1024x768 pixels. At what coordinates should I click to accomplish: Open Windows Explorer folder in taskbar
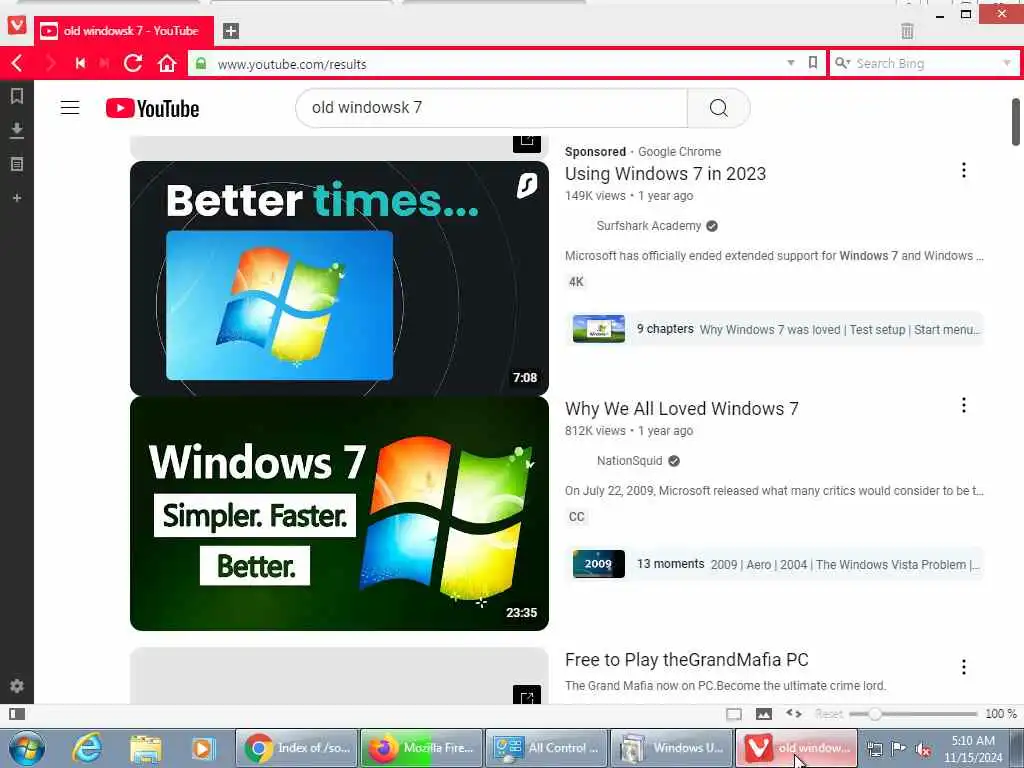(x=146, y=748)
